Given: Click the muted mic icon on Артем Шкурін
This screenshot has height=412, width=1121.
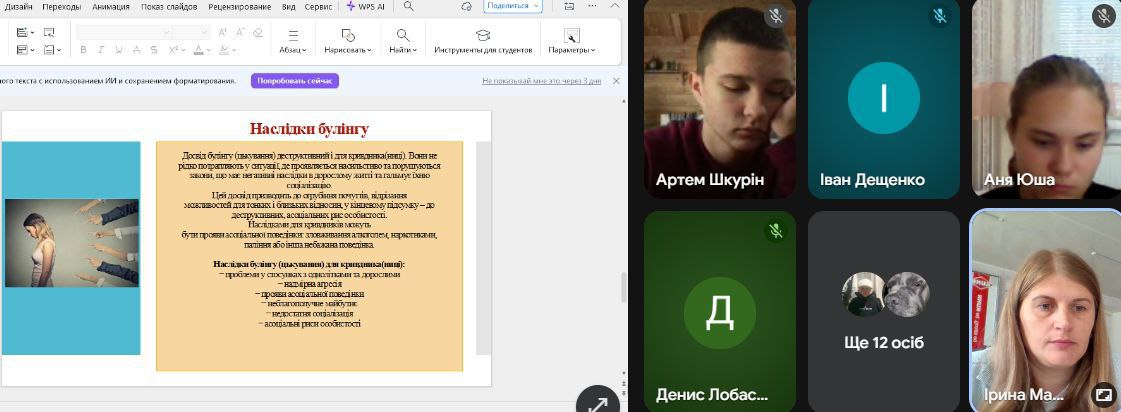Looking at the screenshot, I should (775, 16).
